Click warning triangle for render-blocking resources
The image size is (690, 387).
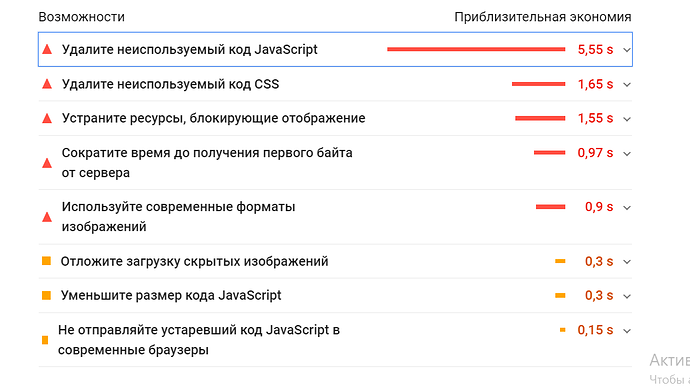tap(47, 118)
